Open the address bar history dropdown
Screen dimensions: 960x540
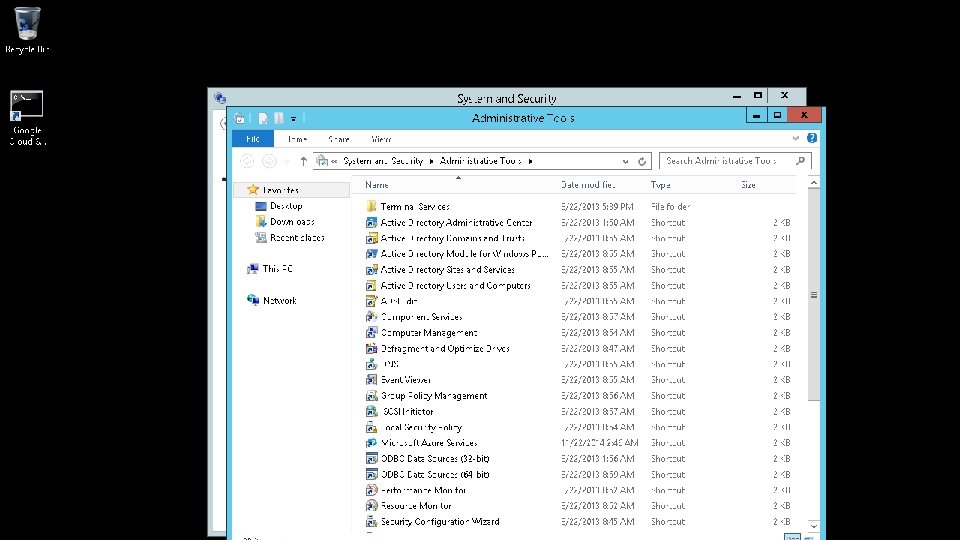click(x=625, y=162)
